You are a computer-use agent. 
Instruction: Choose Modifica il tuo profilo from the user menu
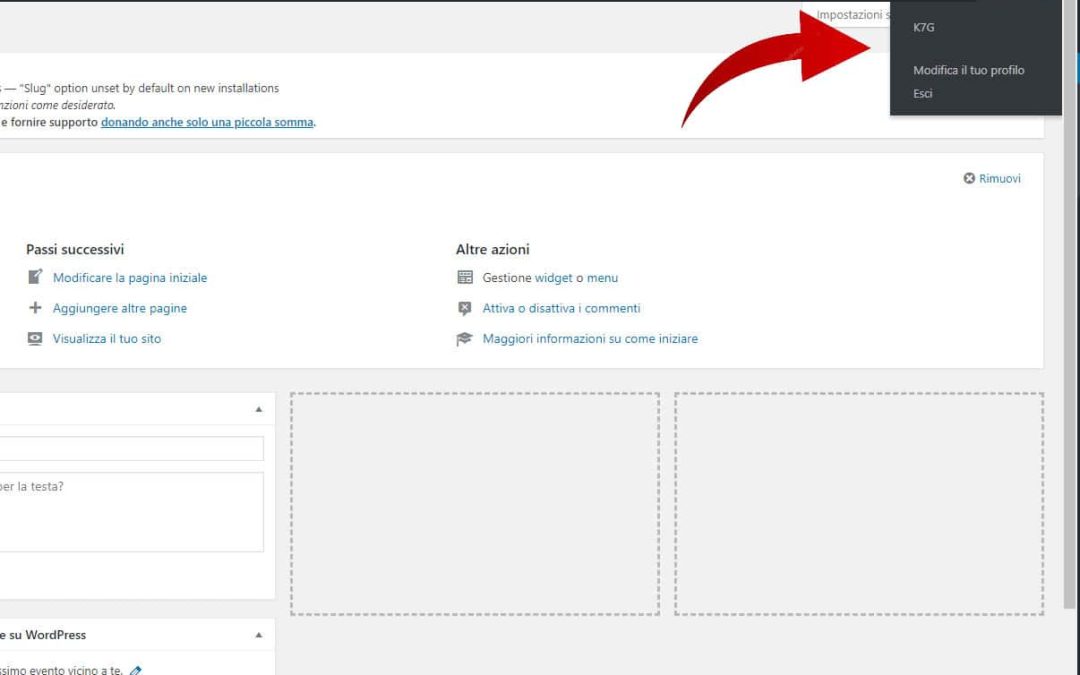968,71
